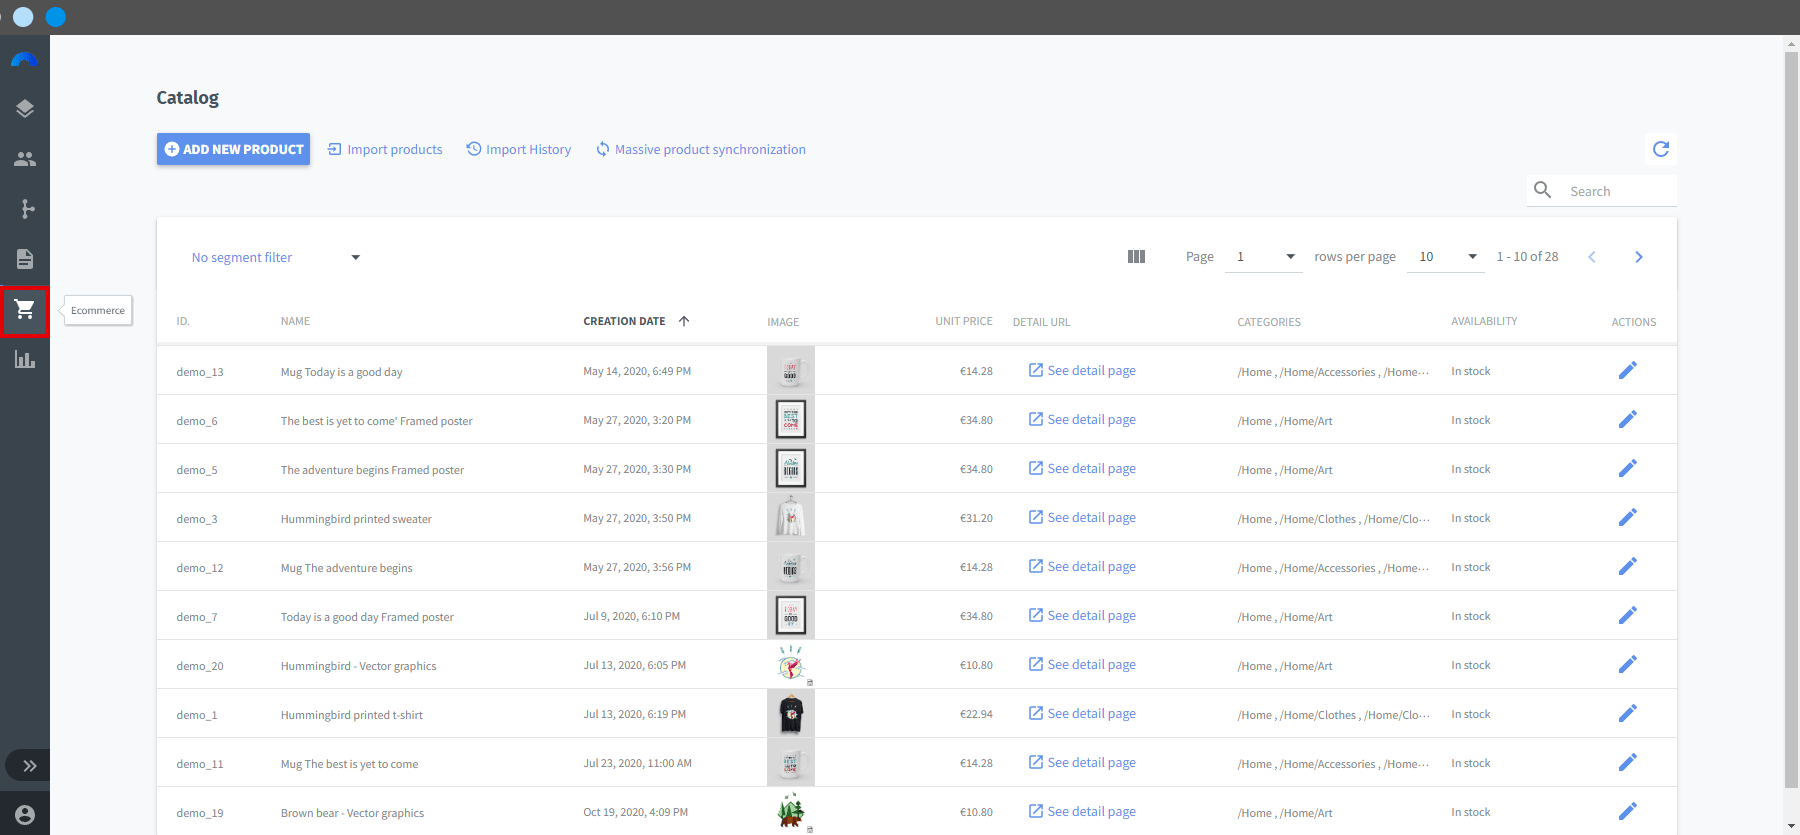The width and height of the screenshot is (1800, 835).
Task: Edit product demo_19
Action: coord(1628,811)
